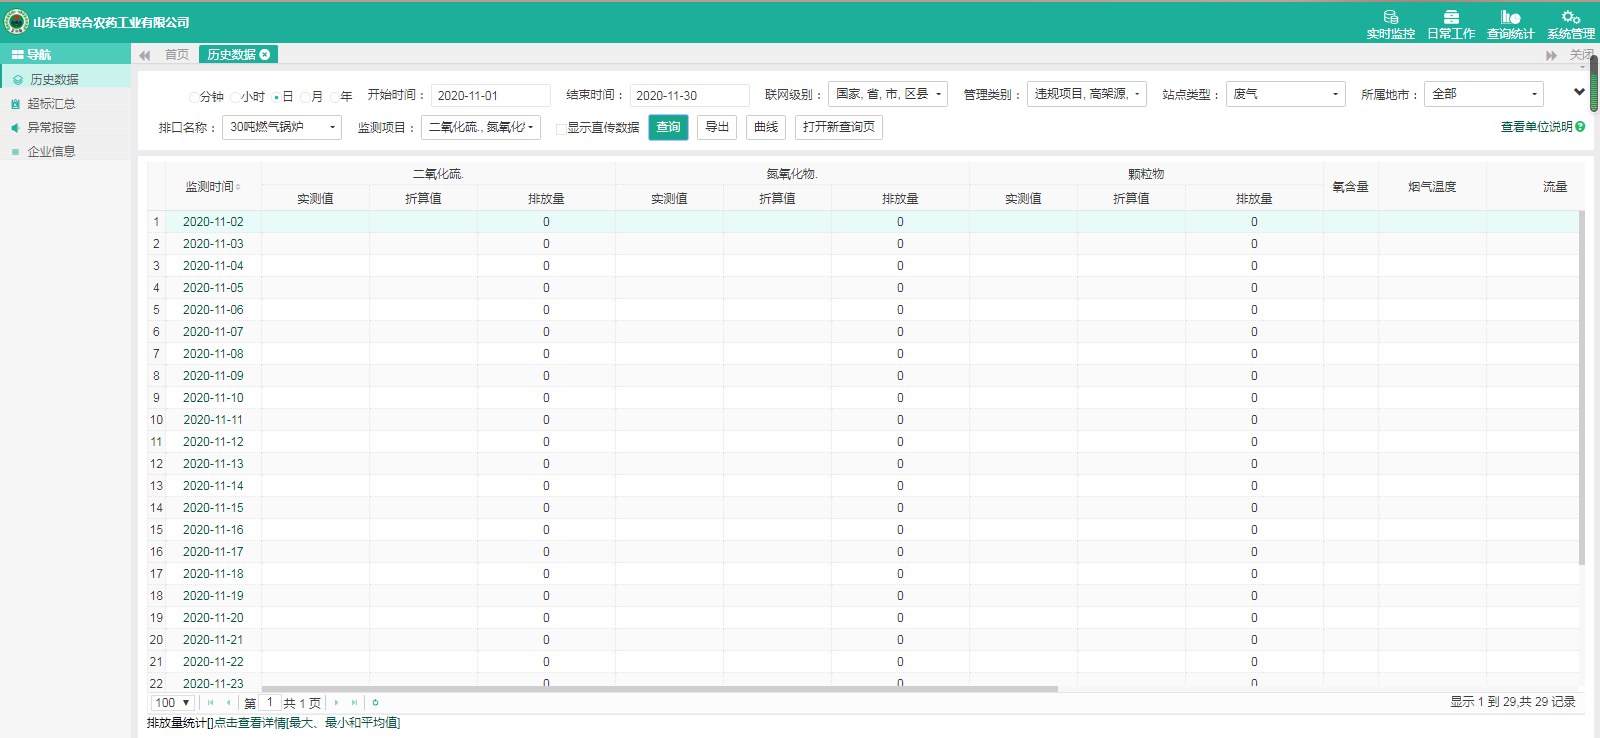1600x738 pixels.
Task: Expand the 站点类型 dropdown showing 废气
Action: coord(1285,94)
